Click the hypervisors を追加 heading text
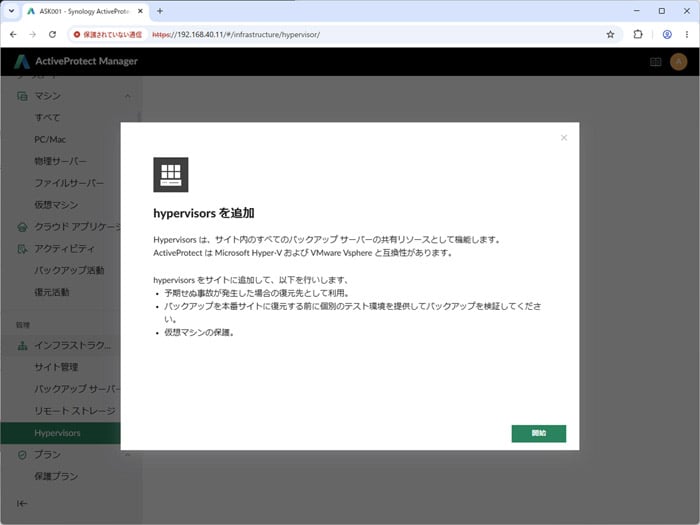Image resolution: width=700 pixels, height=525 pixels. pyautogui.click(x=204, y=213)
